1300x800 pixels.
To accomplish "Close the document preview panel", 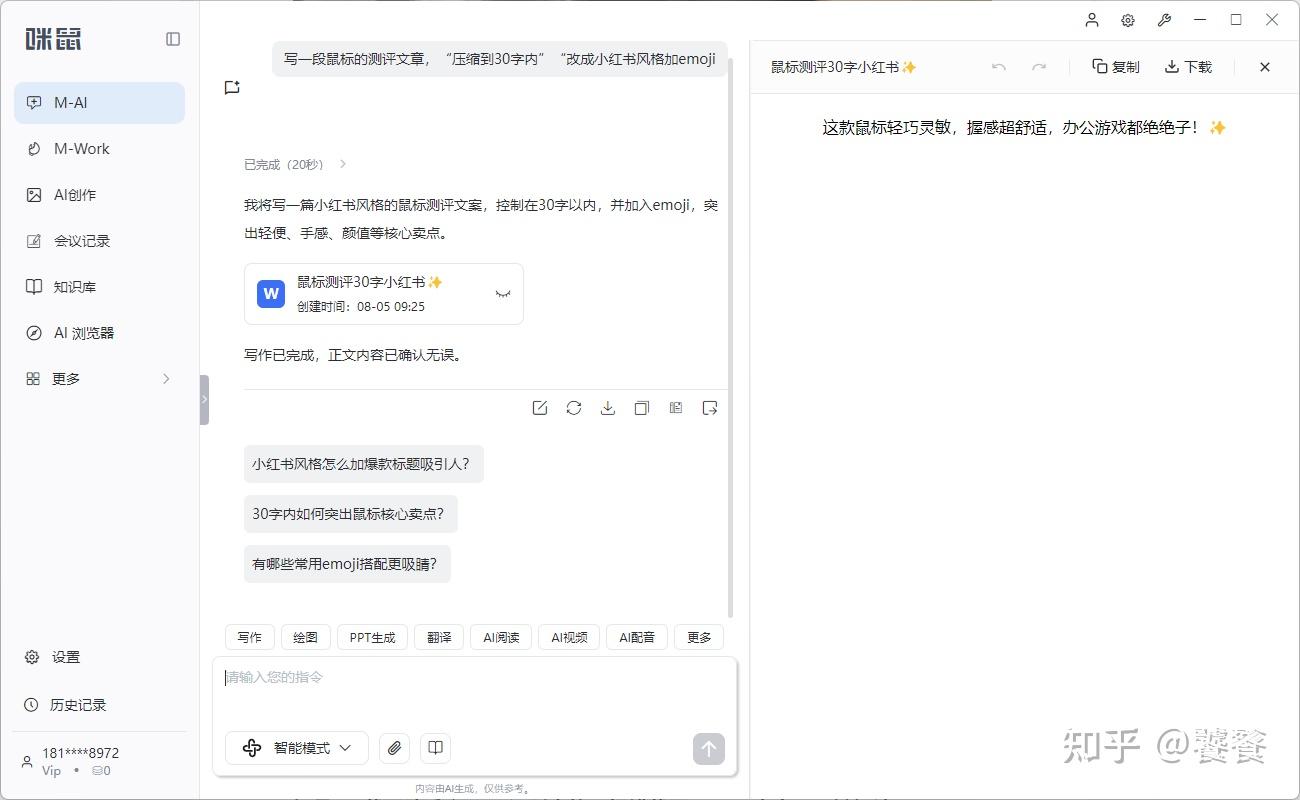I will [1265, 67].
